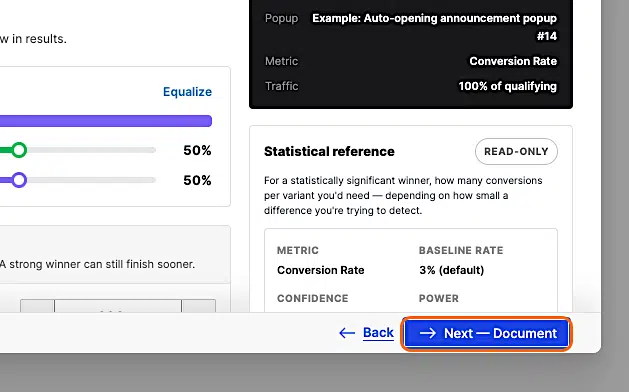The image size is (629, 392).
Task: Click the POWER label
Action: point(438,299)
